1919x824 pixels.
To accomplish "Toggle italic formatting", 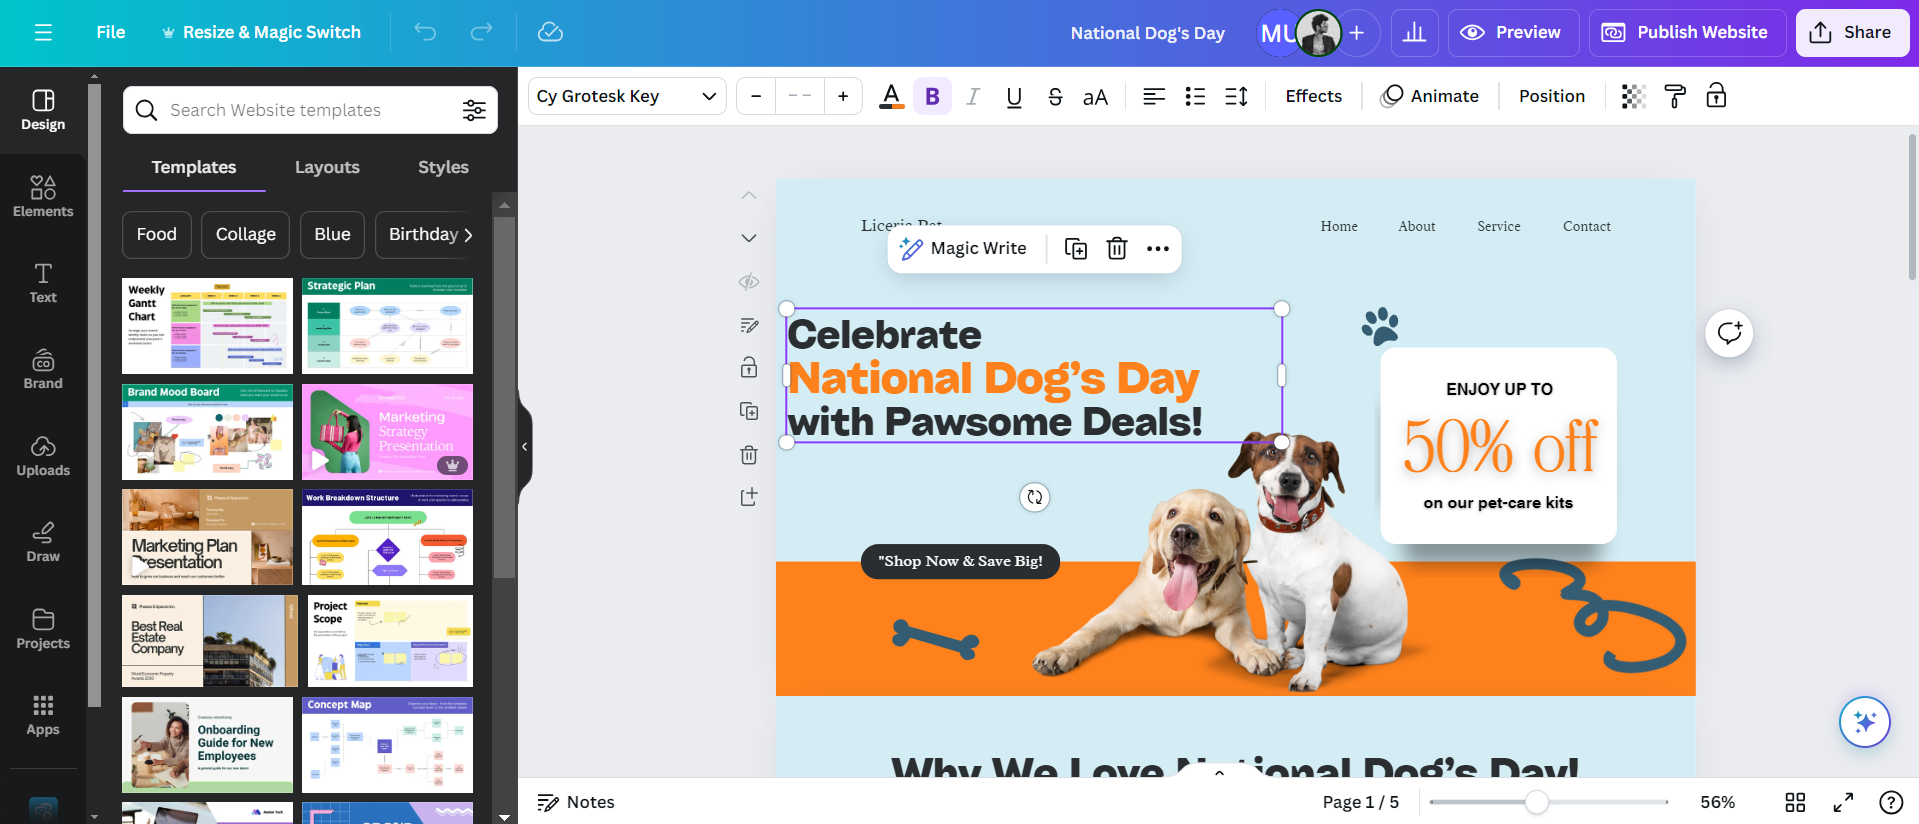I will (973, 96).
